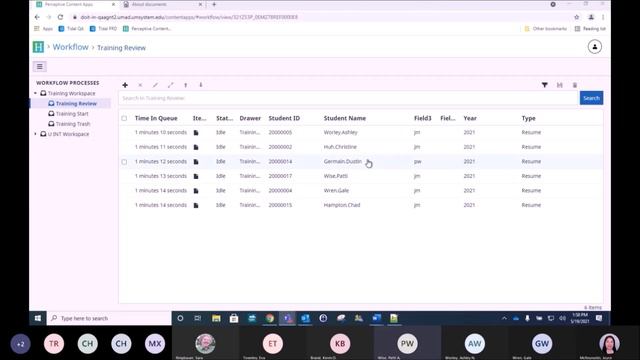This screenshot has height=360, width=640.
Task: Open document icon in Wise, Patti row
Action: 196,176
